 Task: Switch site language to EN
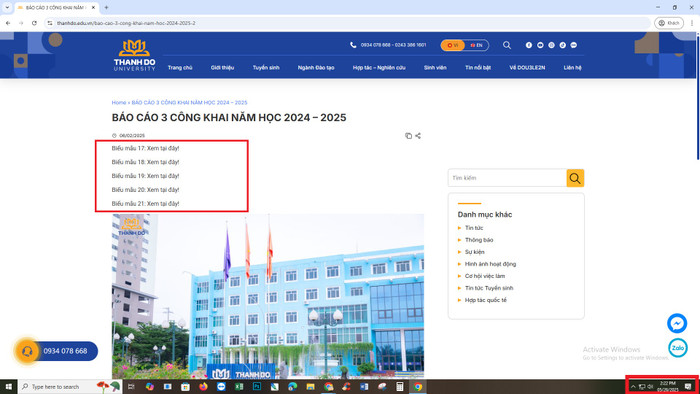476,45
